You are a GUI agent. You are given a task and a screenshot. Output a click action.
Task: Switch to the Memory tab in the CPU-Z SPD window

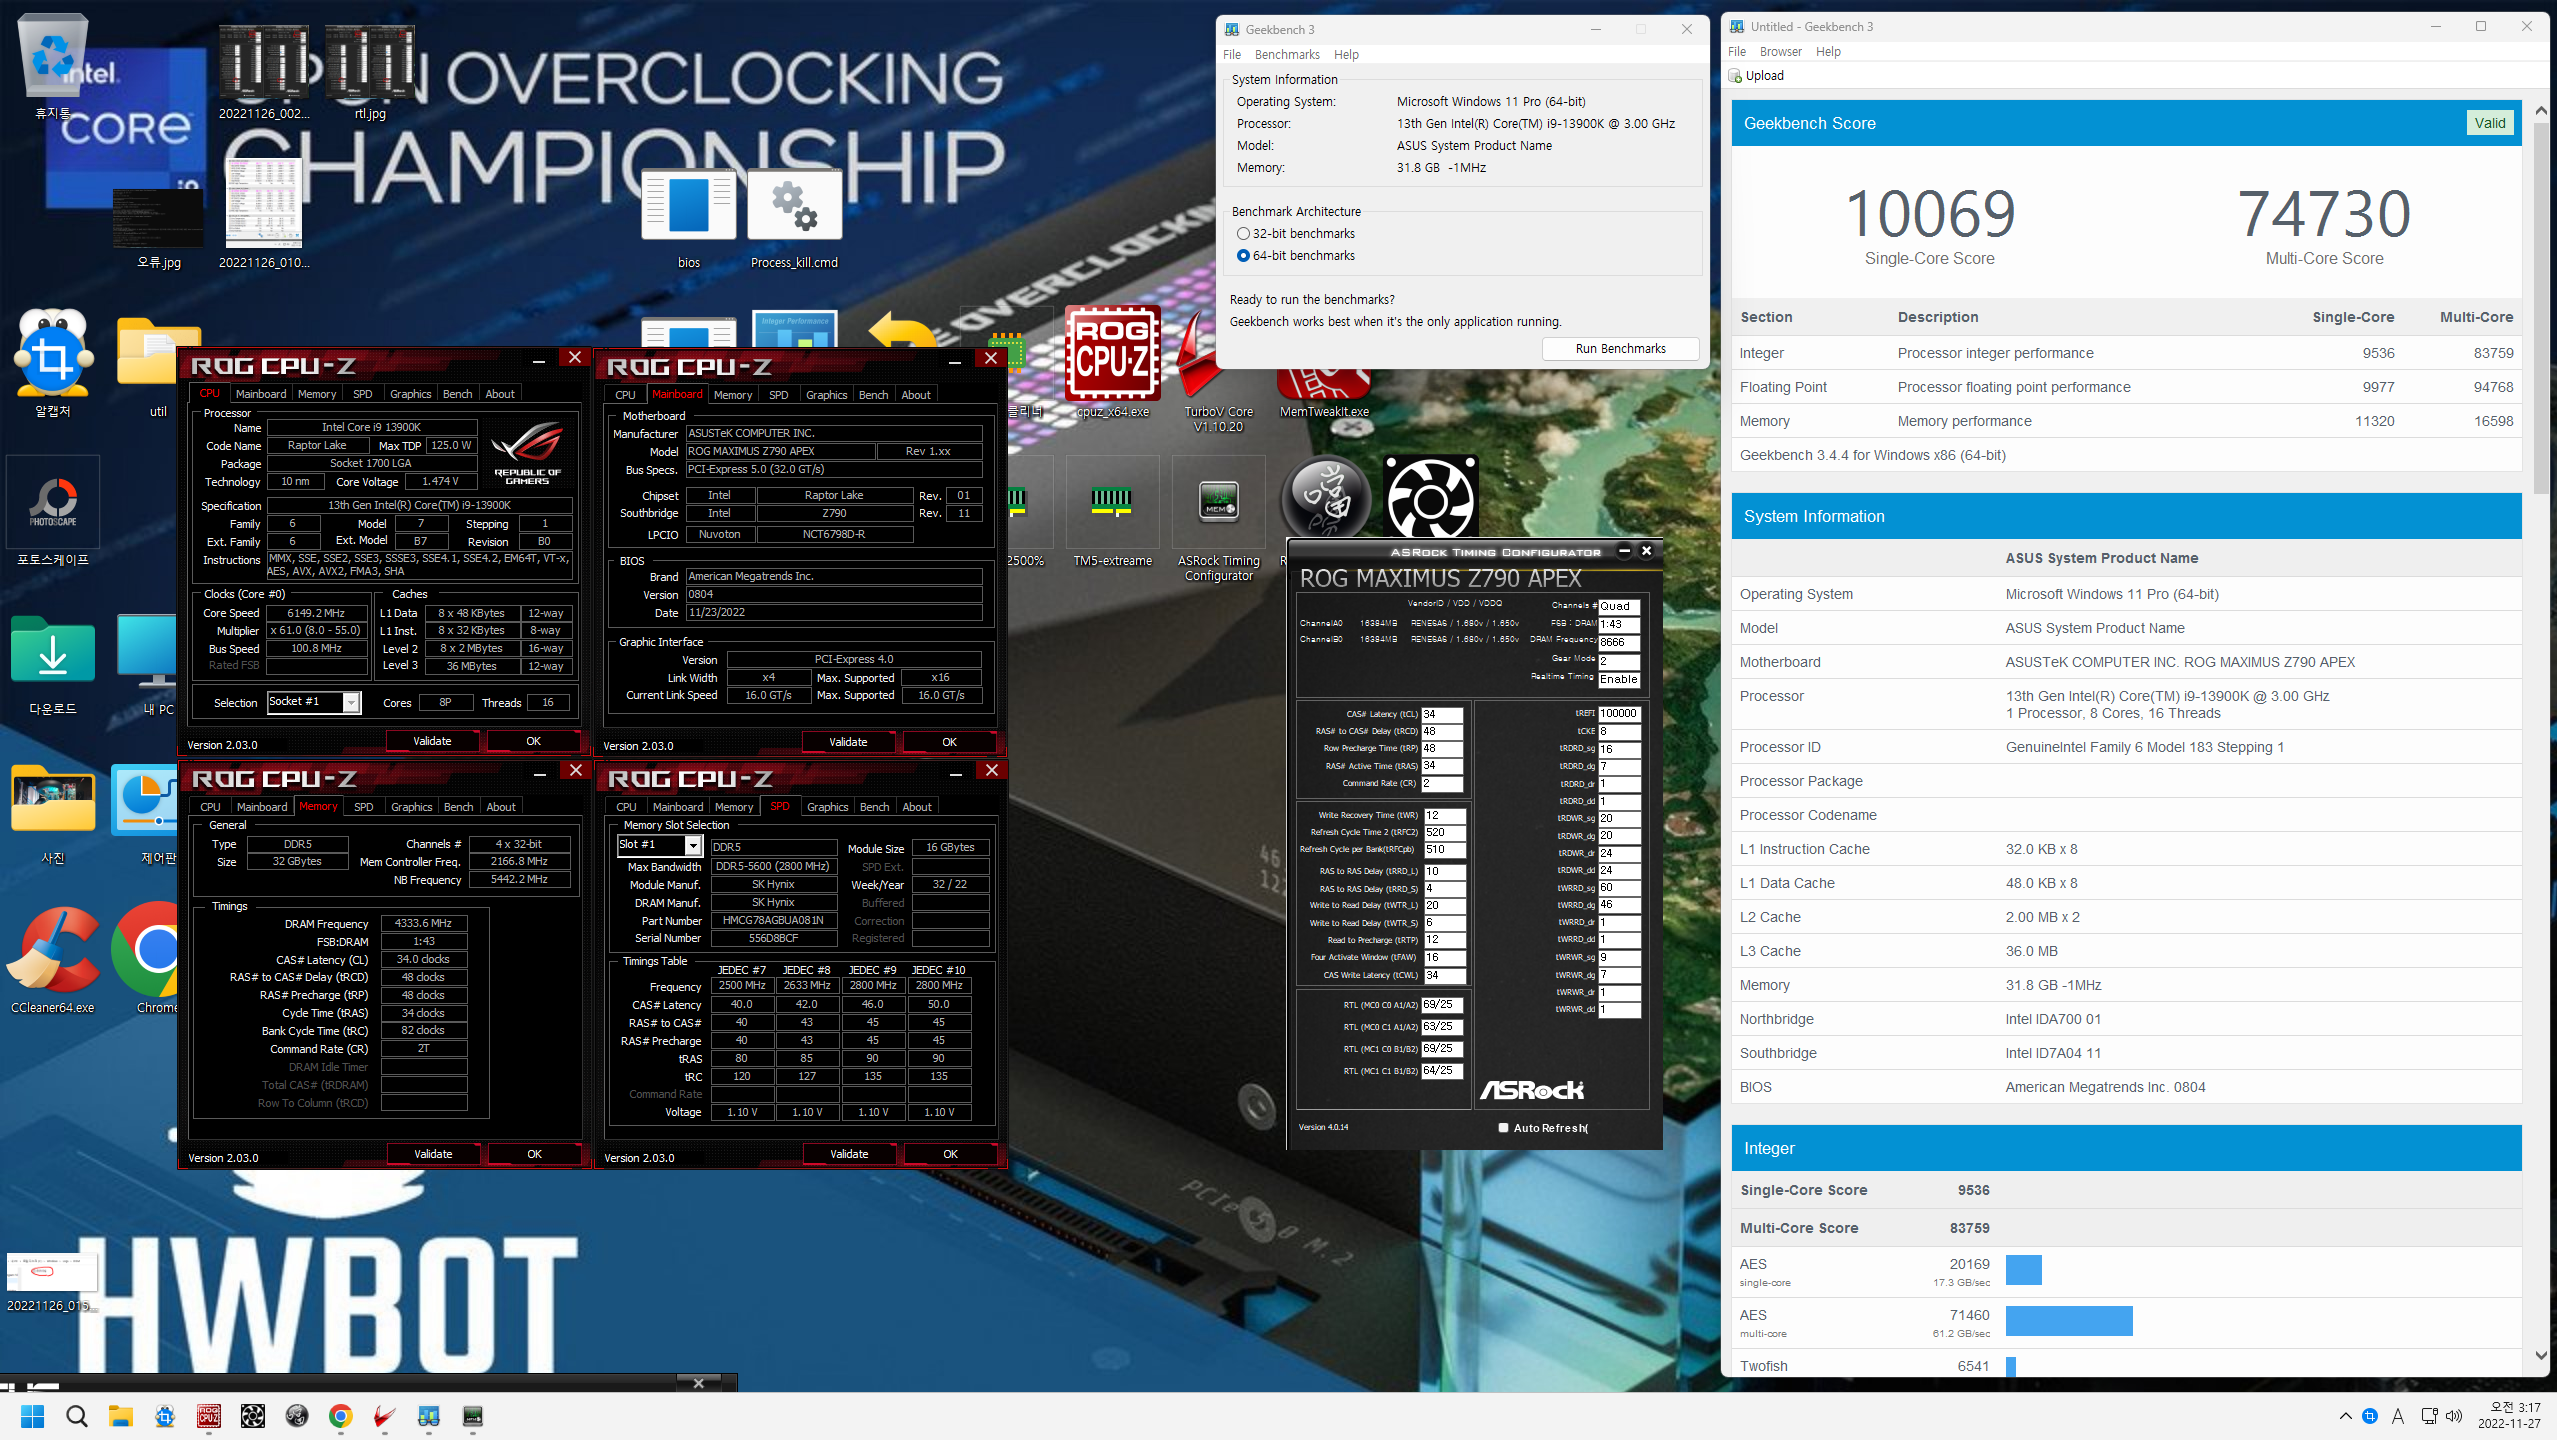point(734,807)
